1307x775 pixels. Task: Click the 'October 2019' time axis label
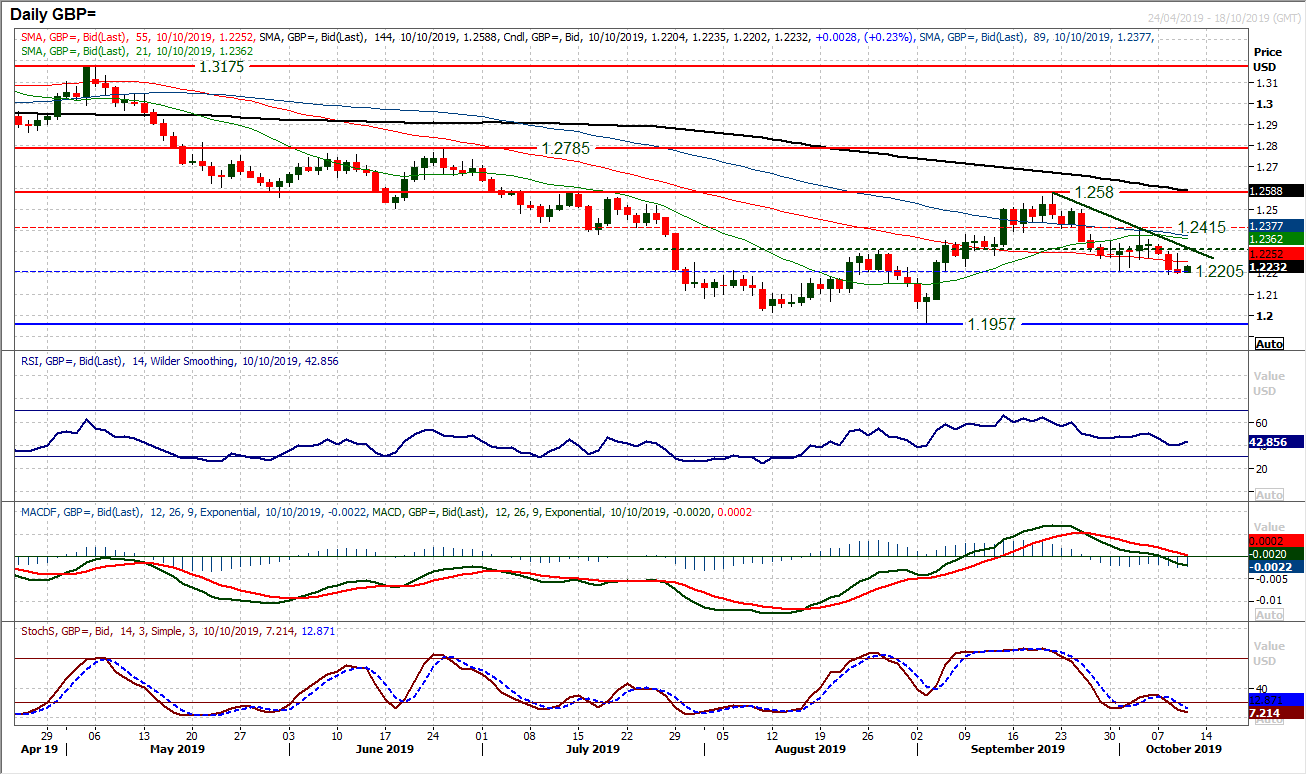coord(1185,748)
